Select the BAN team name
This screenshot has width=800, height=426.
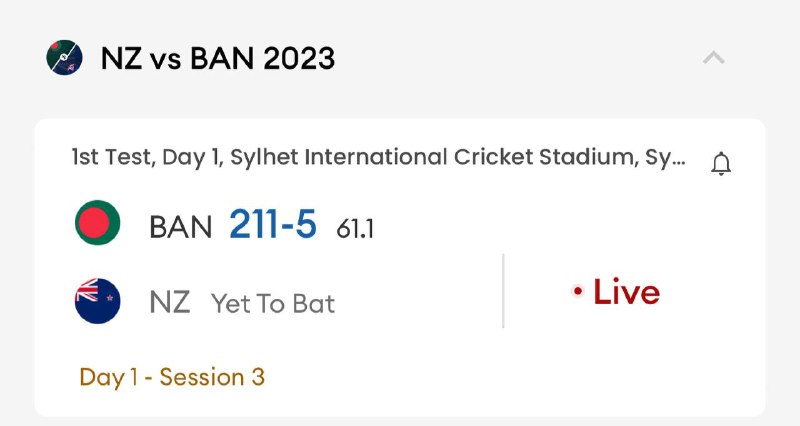click(180, 227)
